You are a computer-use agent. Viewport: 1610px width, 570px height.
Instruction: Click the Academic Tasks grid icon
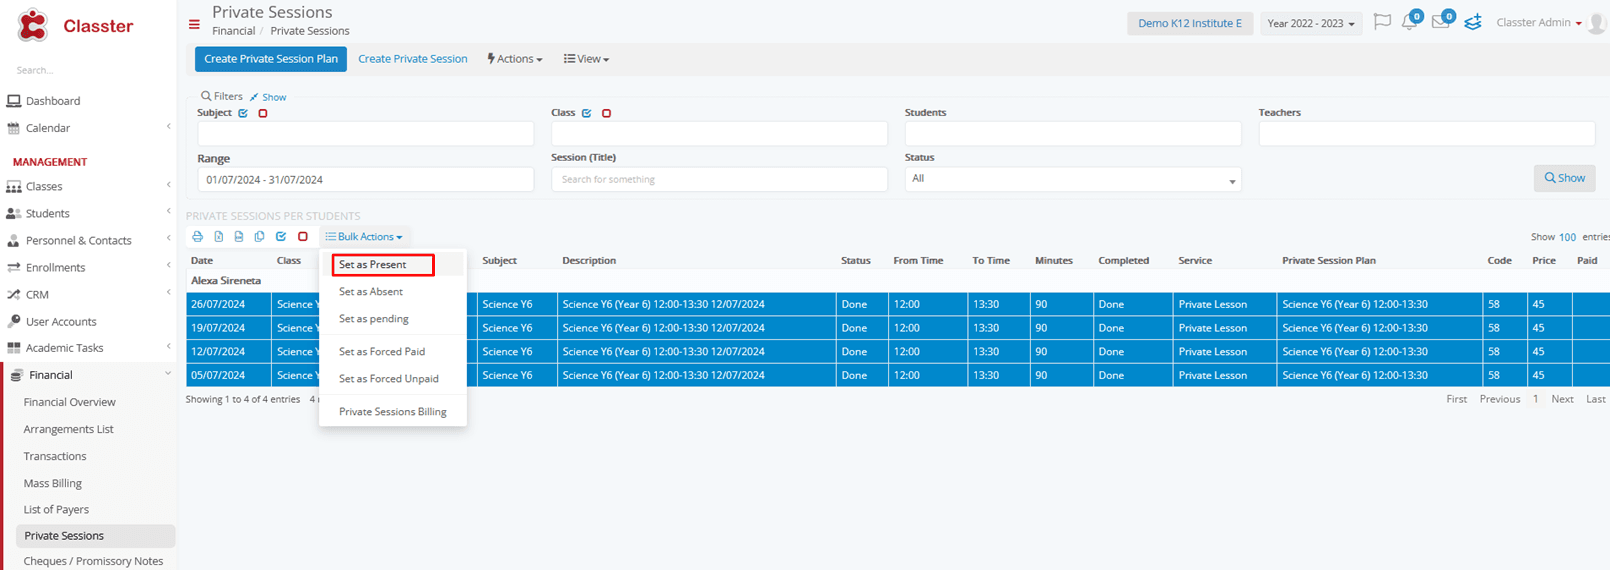click(x=14, y=348)
